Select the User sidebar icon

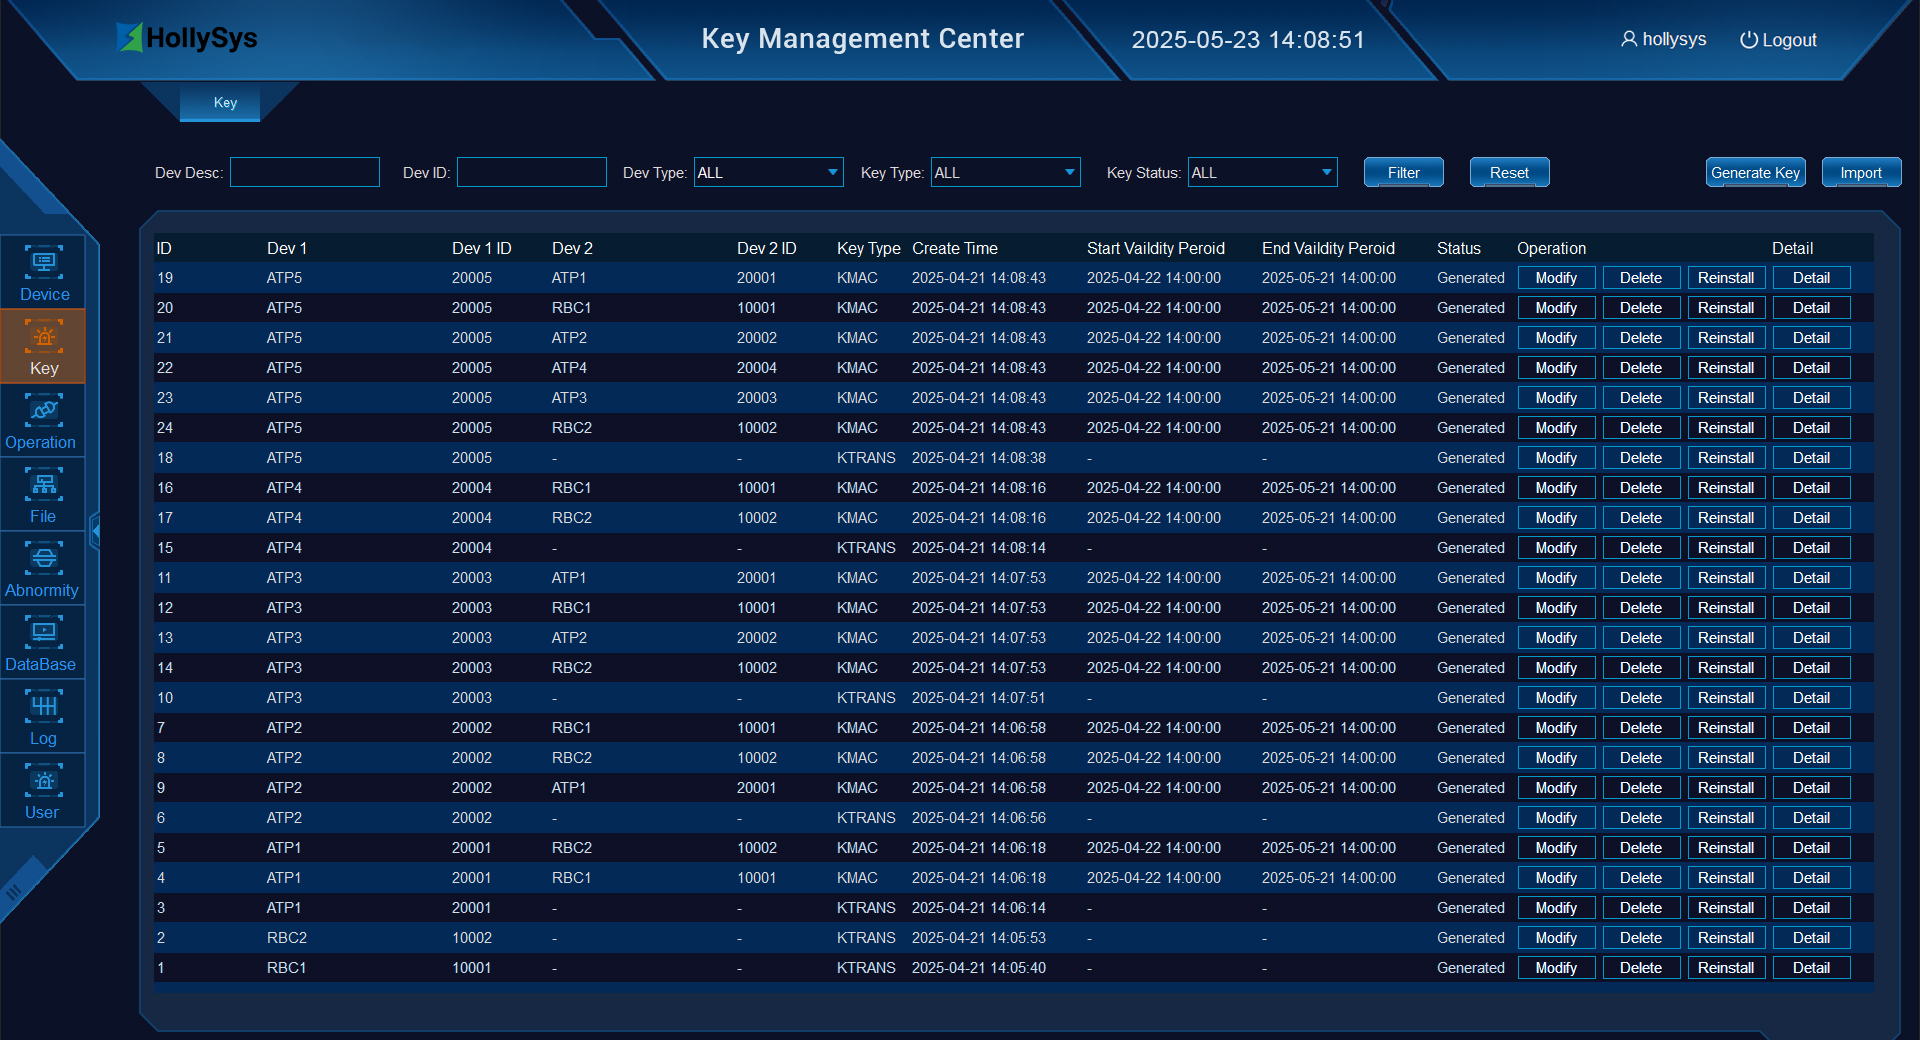(x=43, y=781)
